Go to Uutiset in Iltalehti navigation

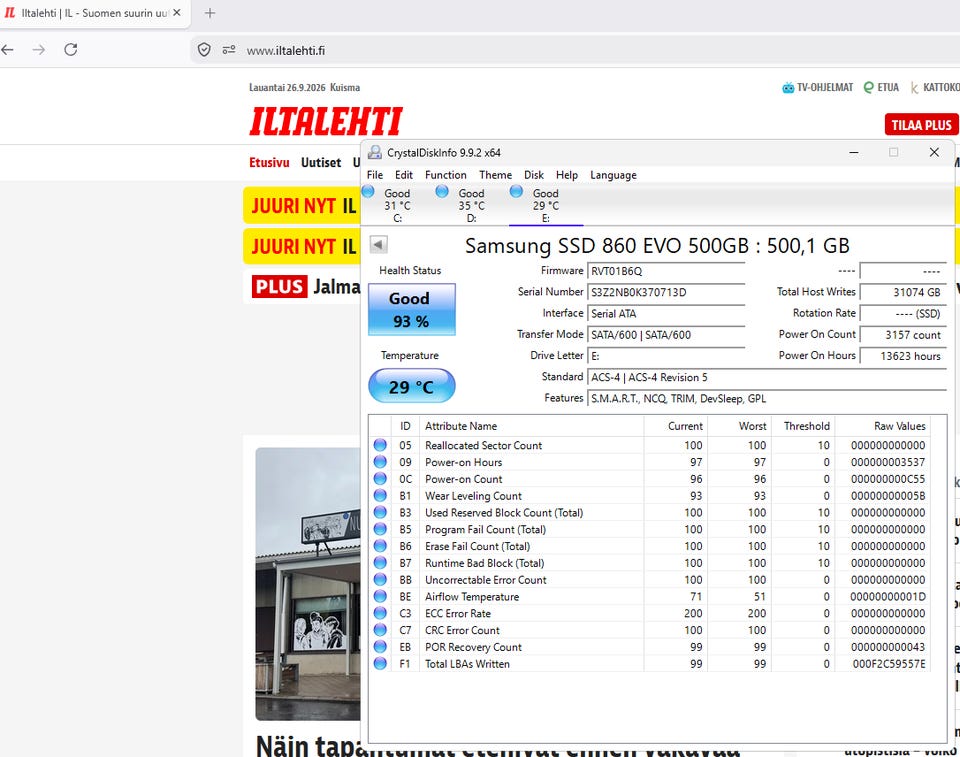pyautogui.click(x=321, y=162)
